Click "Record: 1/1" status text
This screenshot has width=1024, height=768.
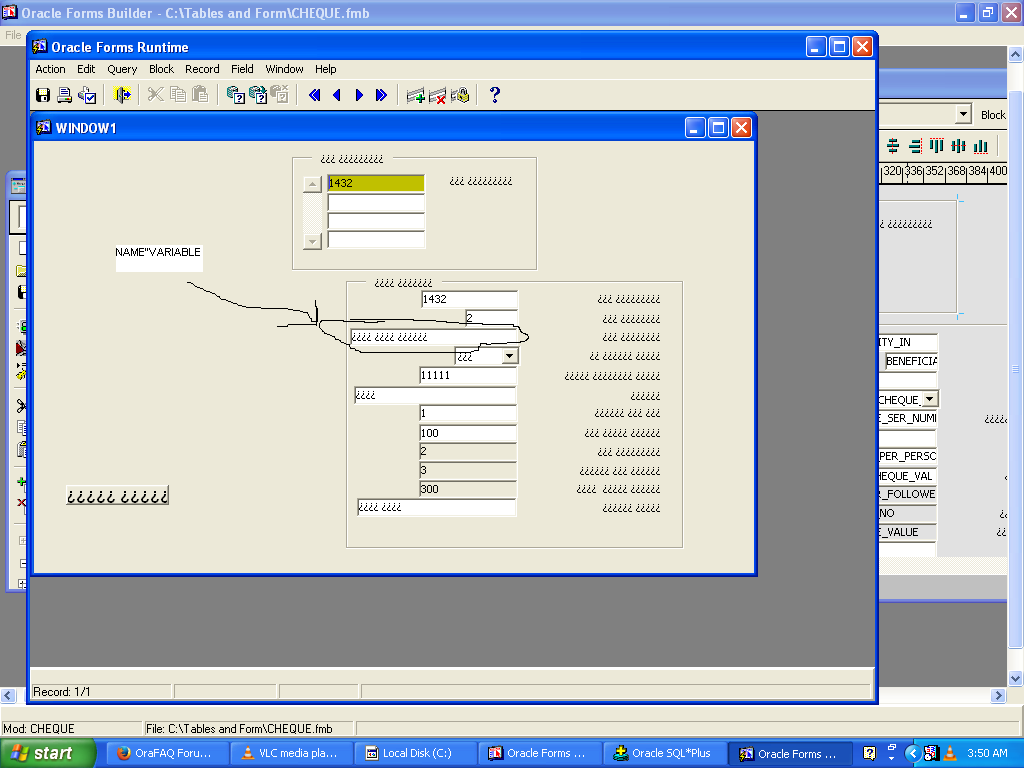pyautogui.click(x=61, y=692)
